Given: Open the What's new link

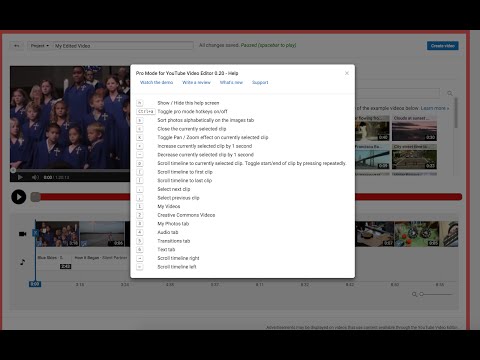Looking at the screenshot, I should (x=231, y=82).
